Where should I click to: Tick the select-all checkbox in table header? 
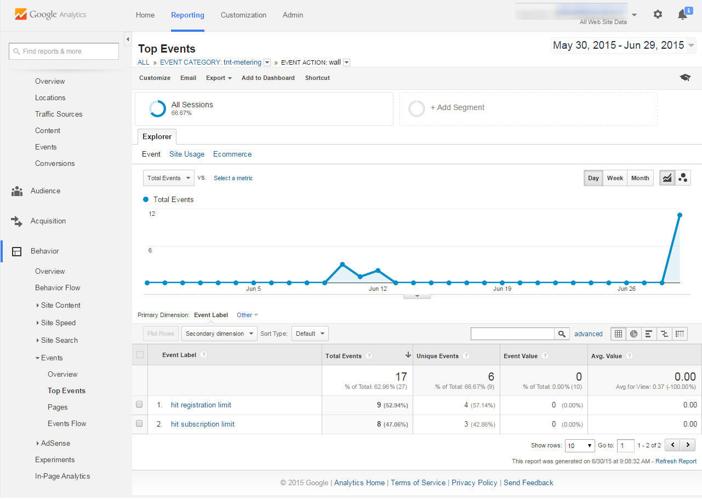click(140, 355)
